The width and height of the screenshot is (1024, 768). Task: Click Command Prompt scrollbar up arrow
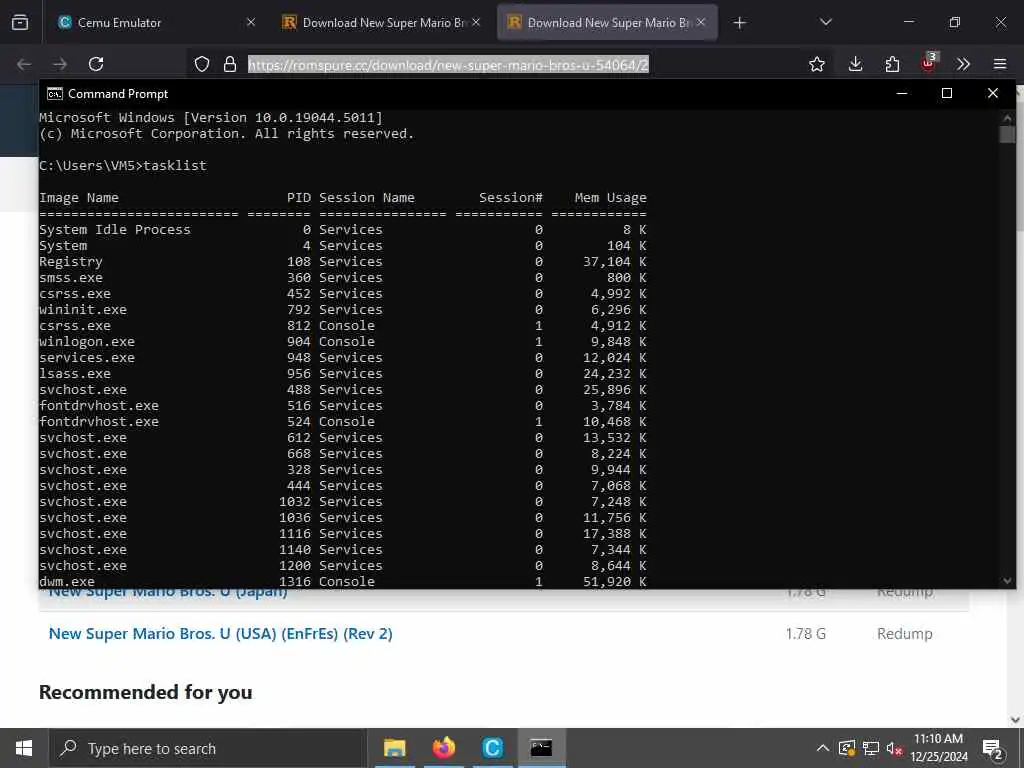(1007, 118)
